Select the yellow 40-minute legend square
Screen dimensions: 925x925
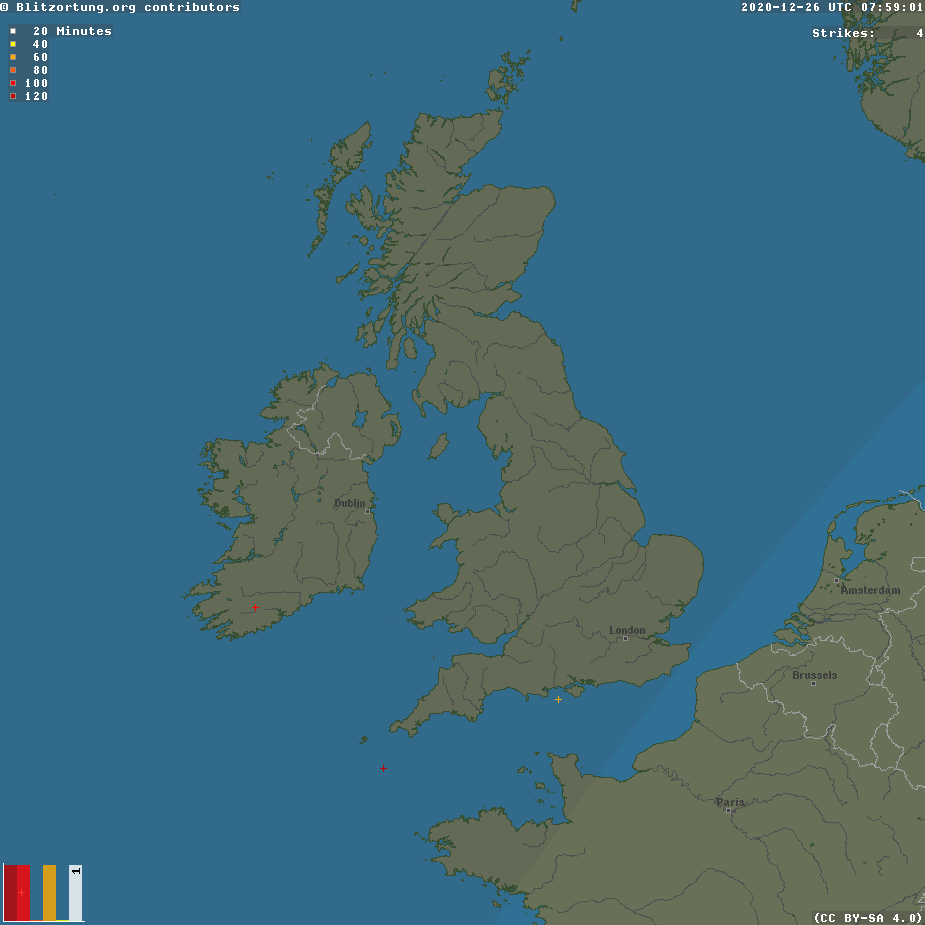tap(13, 44)
